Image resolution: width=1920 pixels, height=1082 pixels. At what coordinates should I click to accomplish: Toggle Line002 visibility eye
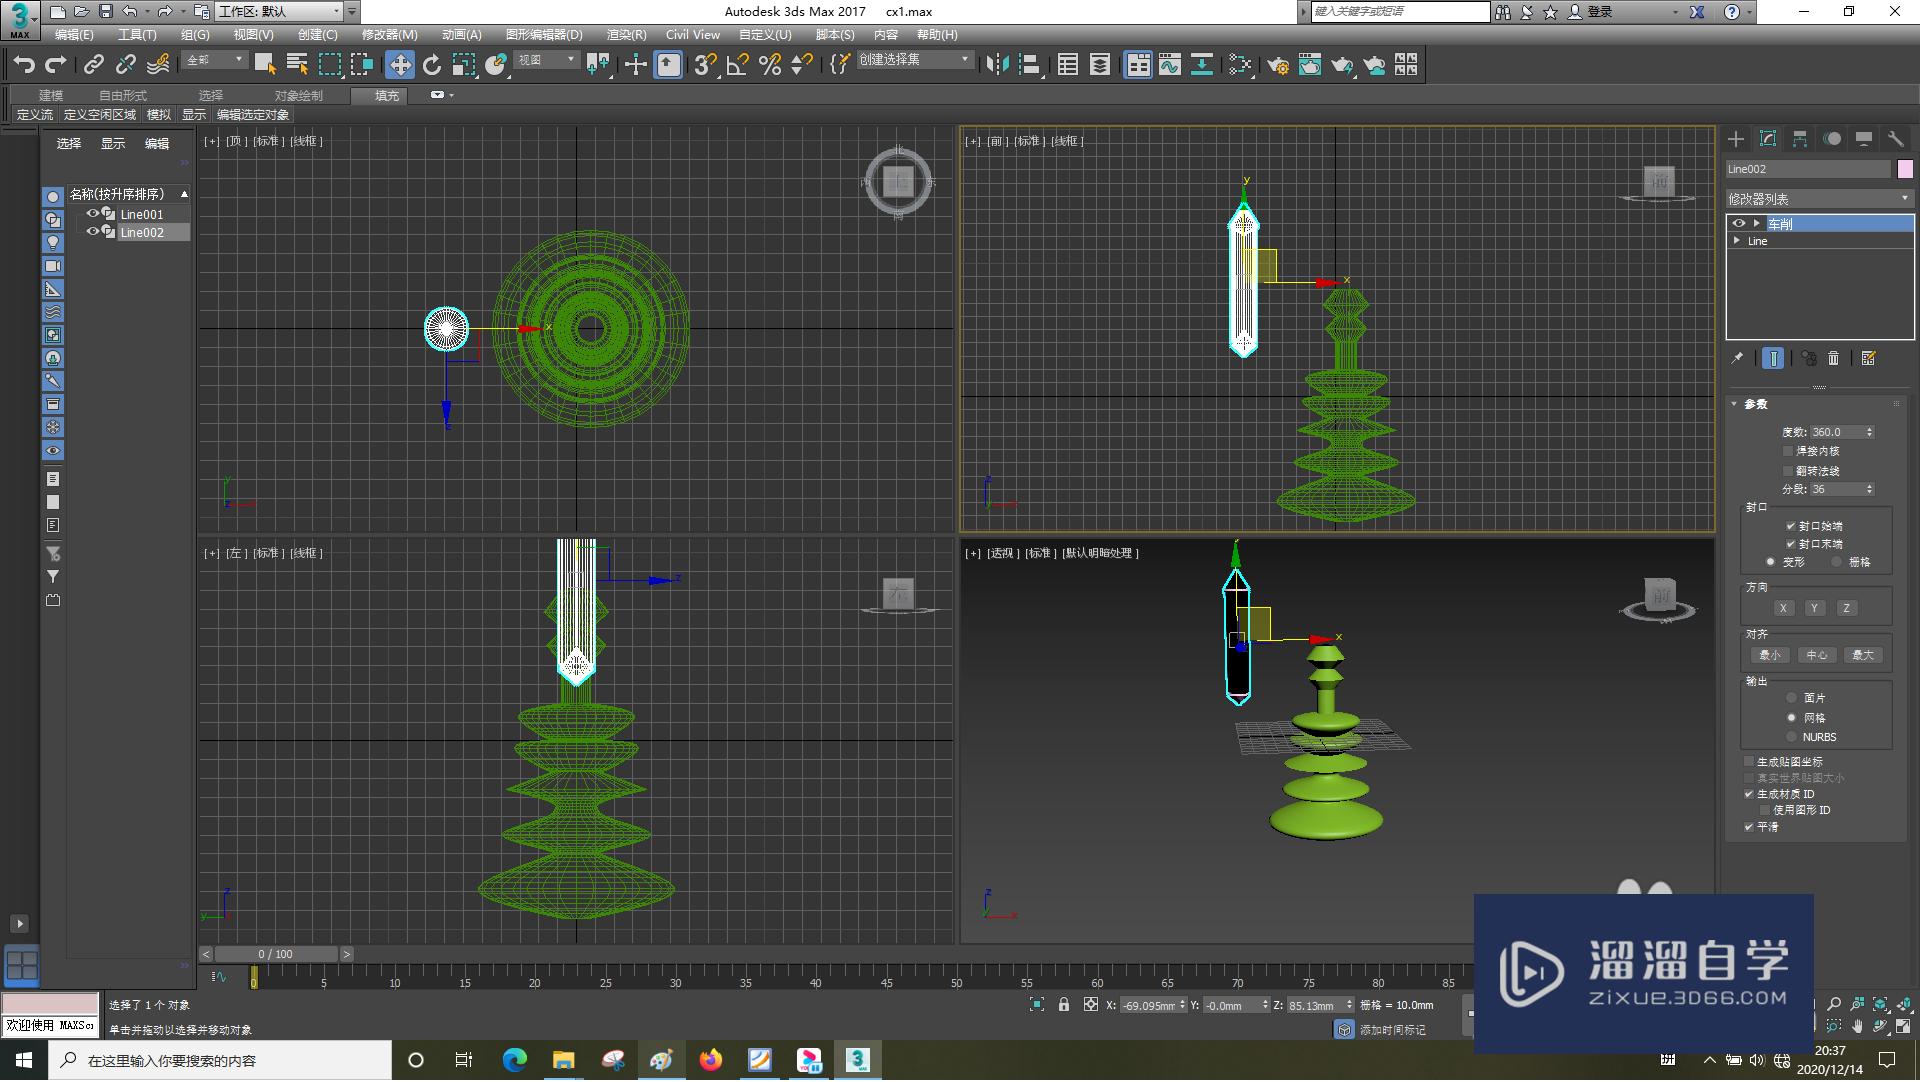[93, 232]
